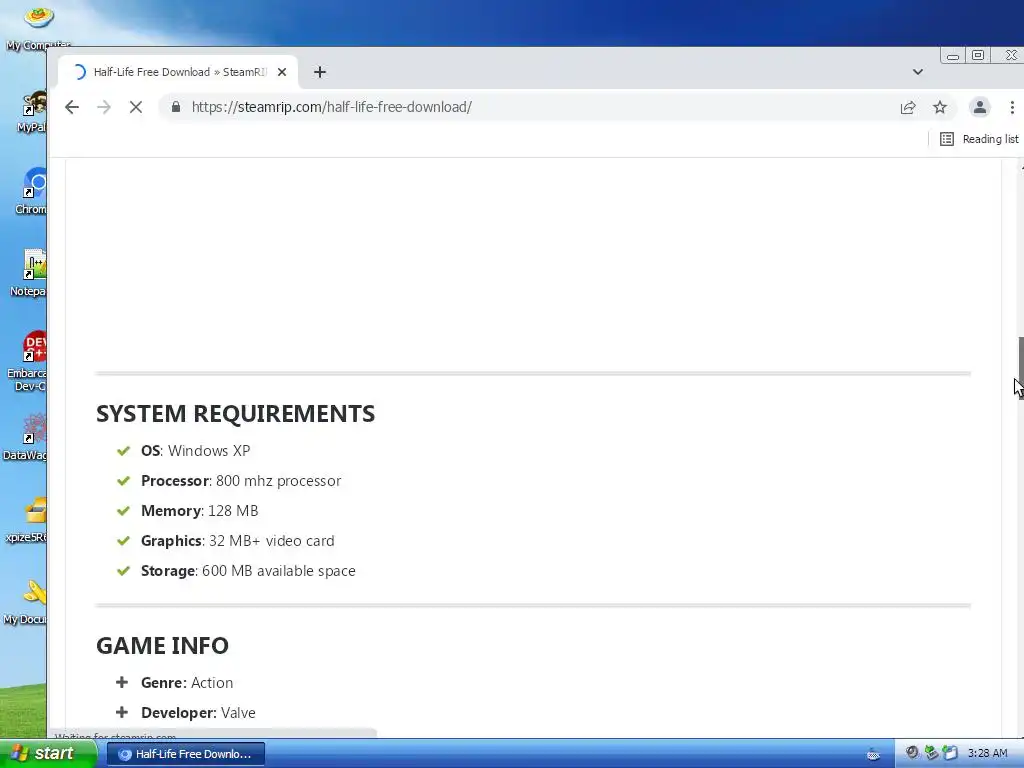Click the OS: Windows XP line
1024x768 pixels.
(195, 451)
